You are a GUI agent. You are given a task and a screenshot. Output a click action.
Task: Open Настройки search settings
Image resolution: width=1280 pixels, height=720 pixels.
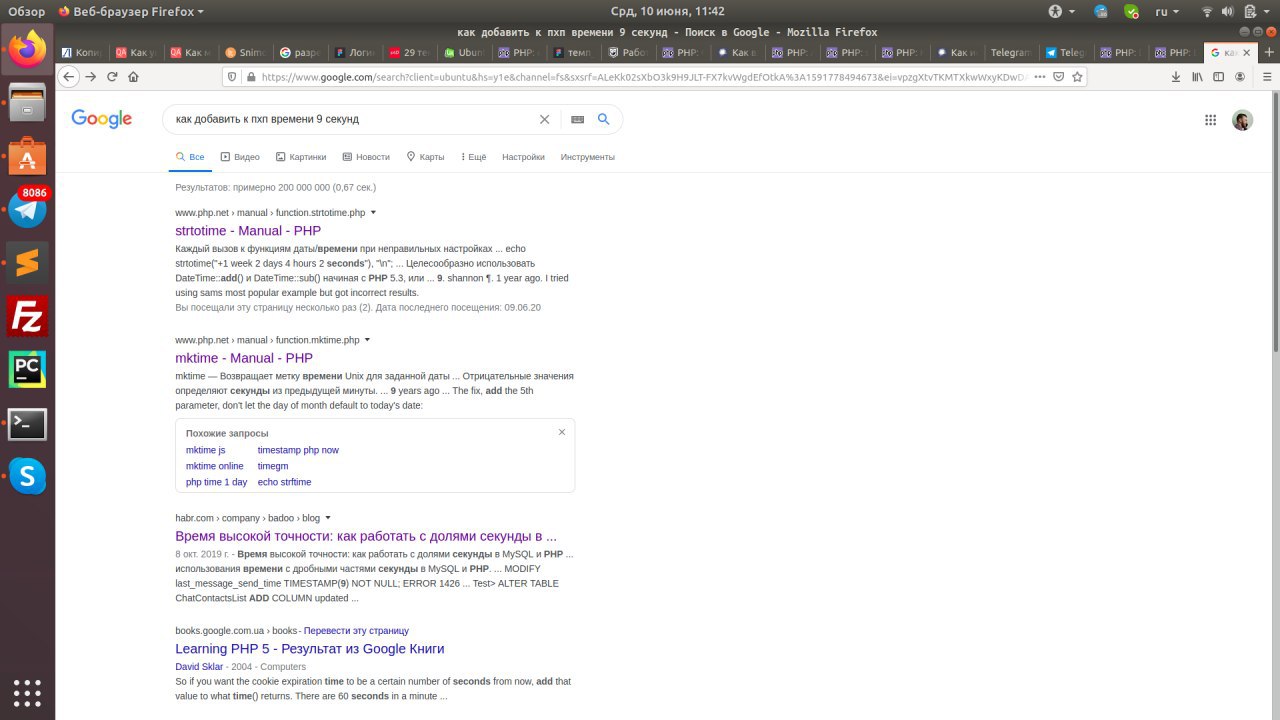523,157
